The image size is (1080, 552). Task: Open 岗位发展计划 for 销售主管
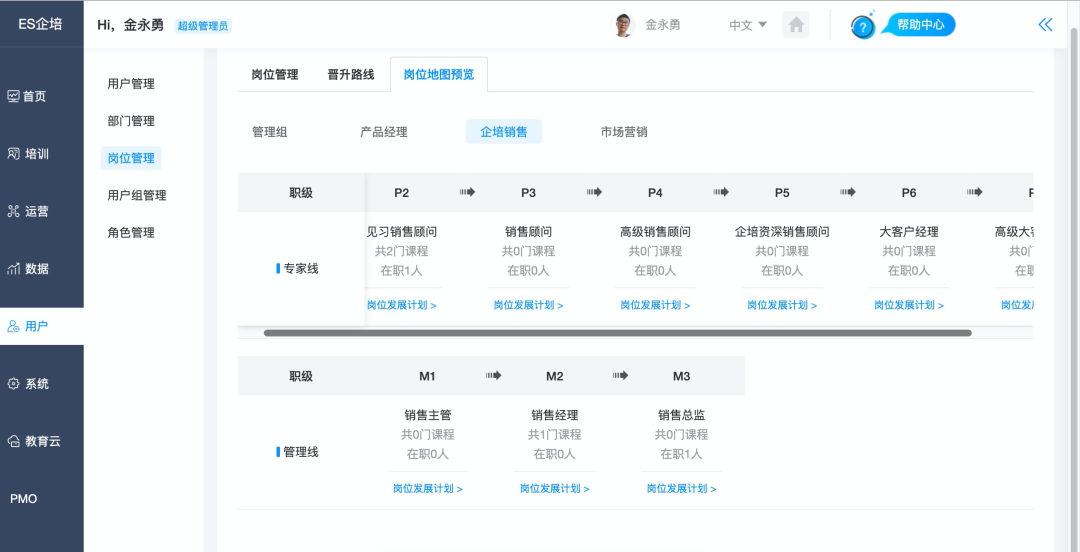428,489
